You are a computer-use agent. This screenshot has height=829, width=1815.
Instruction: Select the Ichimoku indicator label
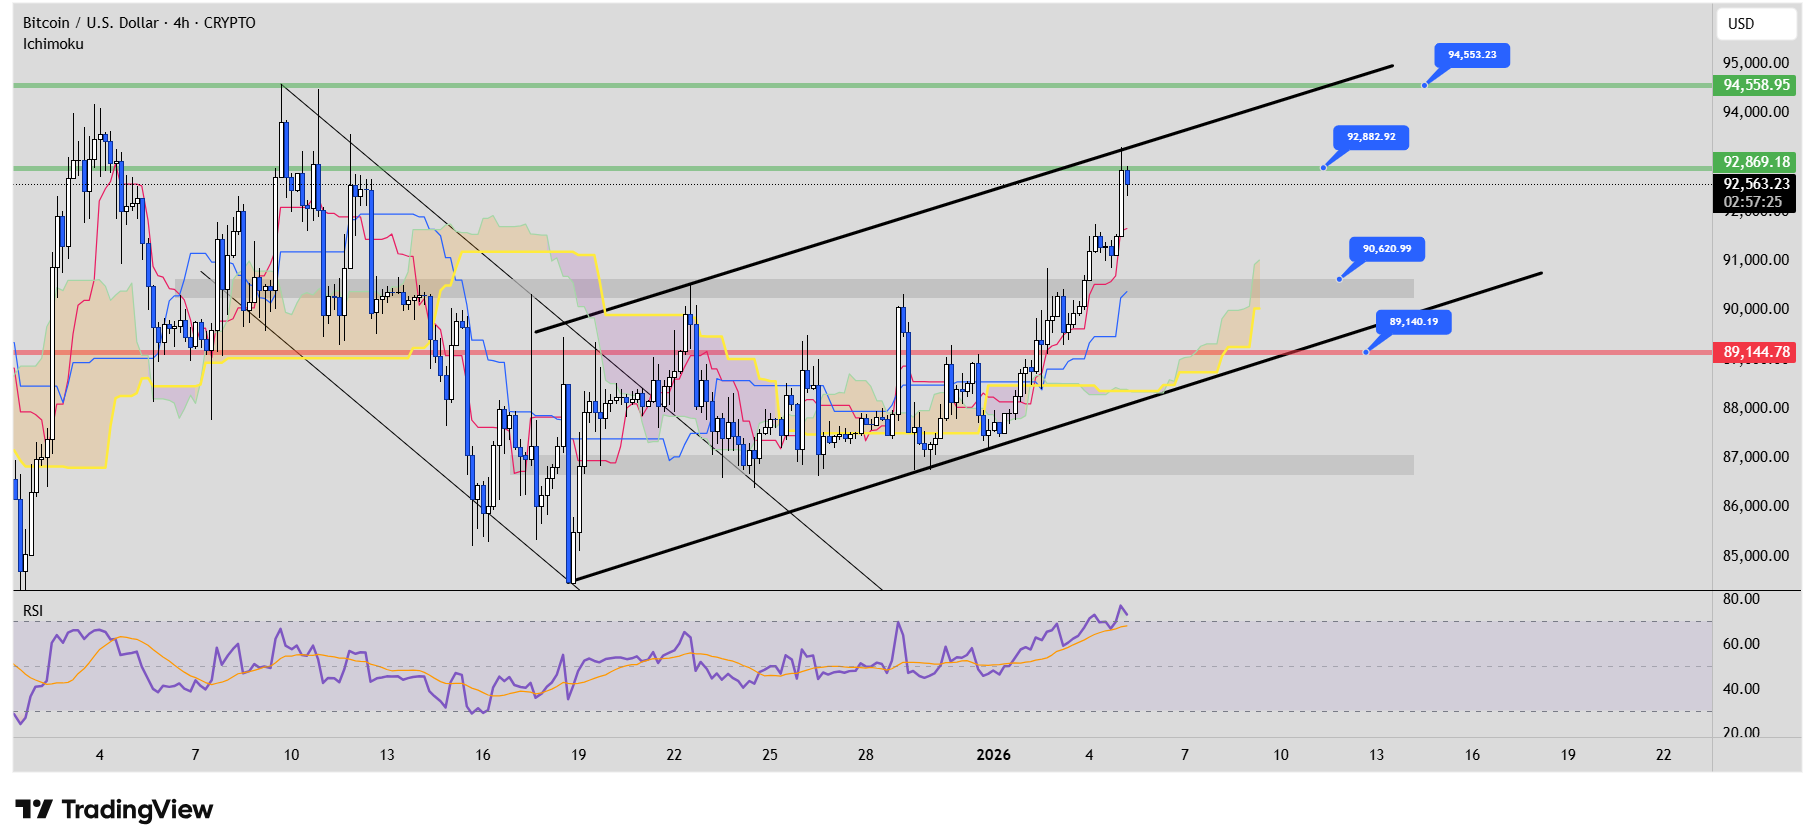(53, 44)
